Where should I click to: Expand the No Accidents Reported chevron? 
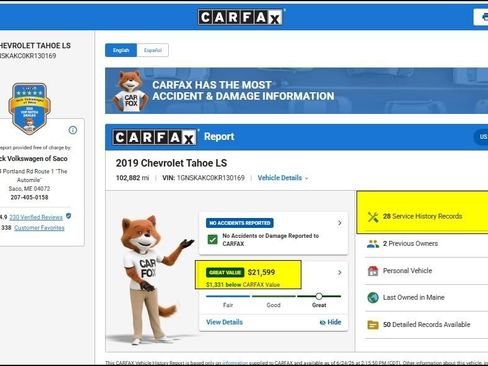tap(340, 223)
